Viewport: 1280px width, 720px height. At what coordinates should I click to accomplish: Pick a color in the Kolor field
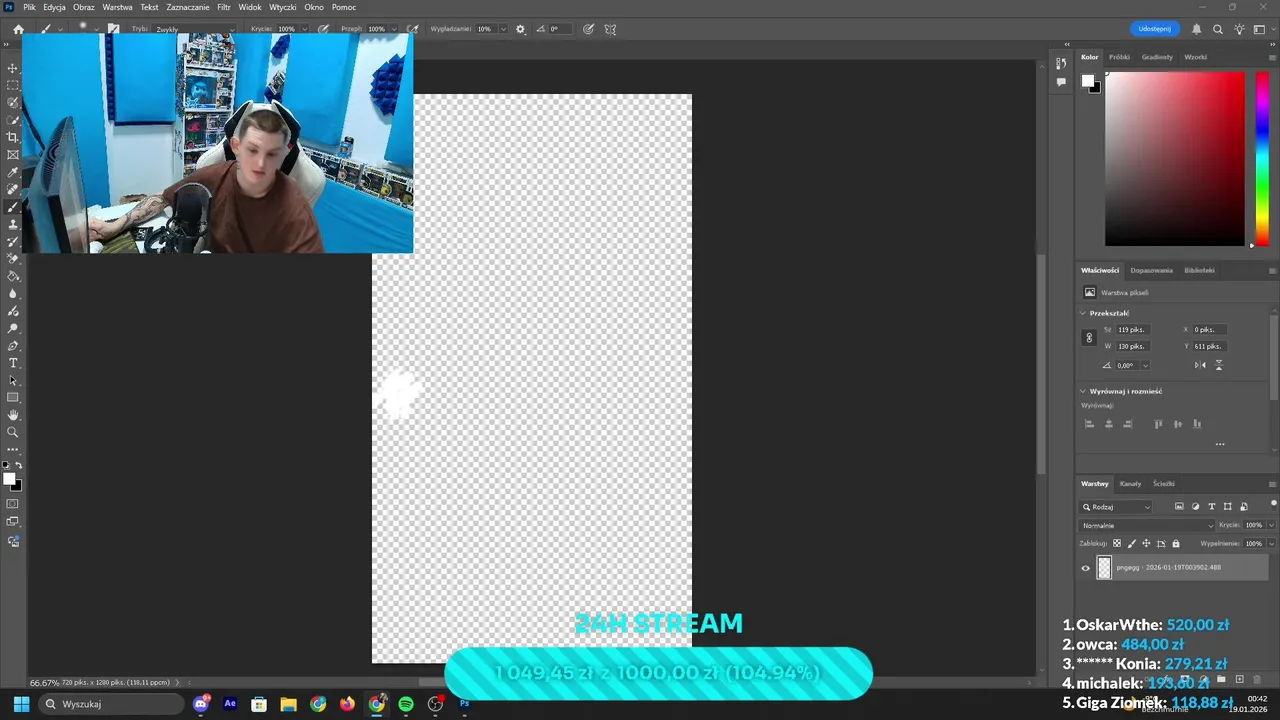pyautogui.click(x=1174, y=158)
